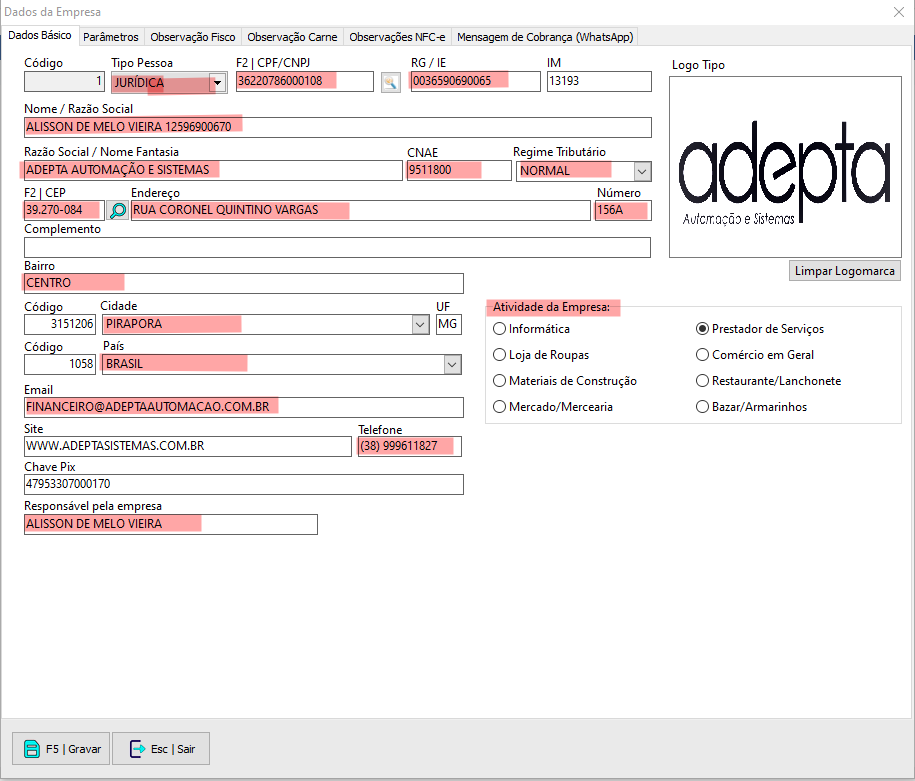
Task: Click the CEP search magnifier icon
Action: click(x=118, y=211)
